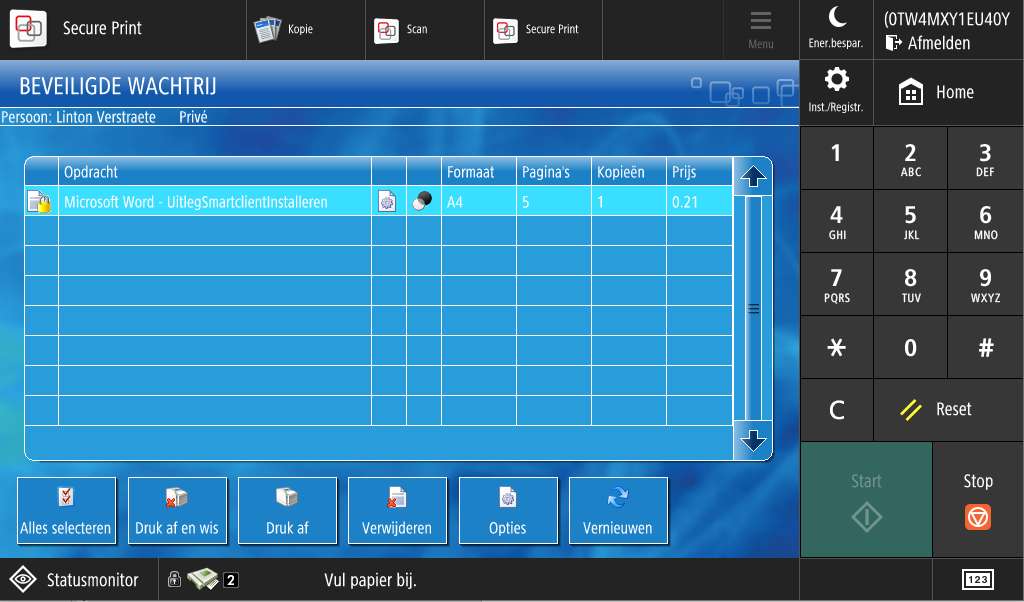Tap keypad digit 1
This screenshot has width=1024, height=602.
pos(836,158)
